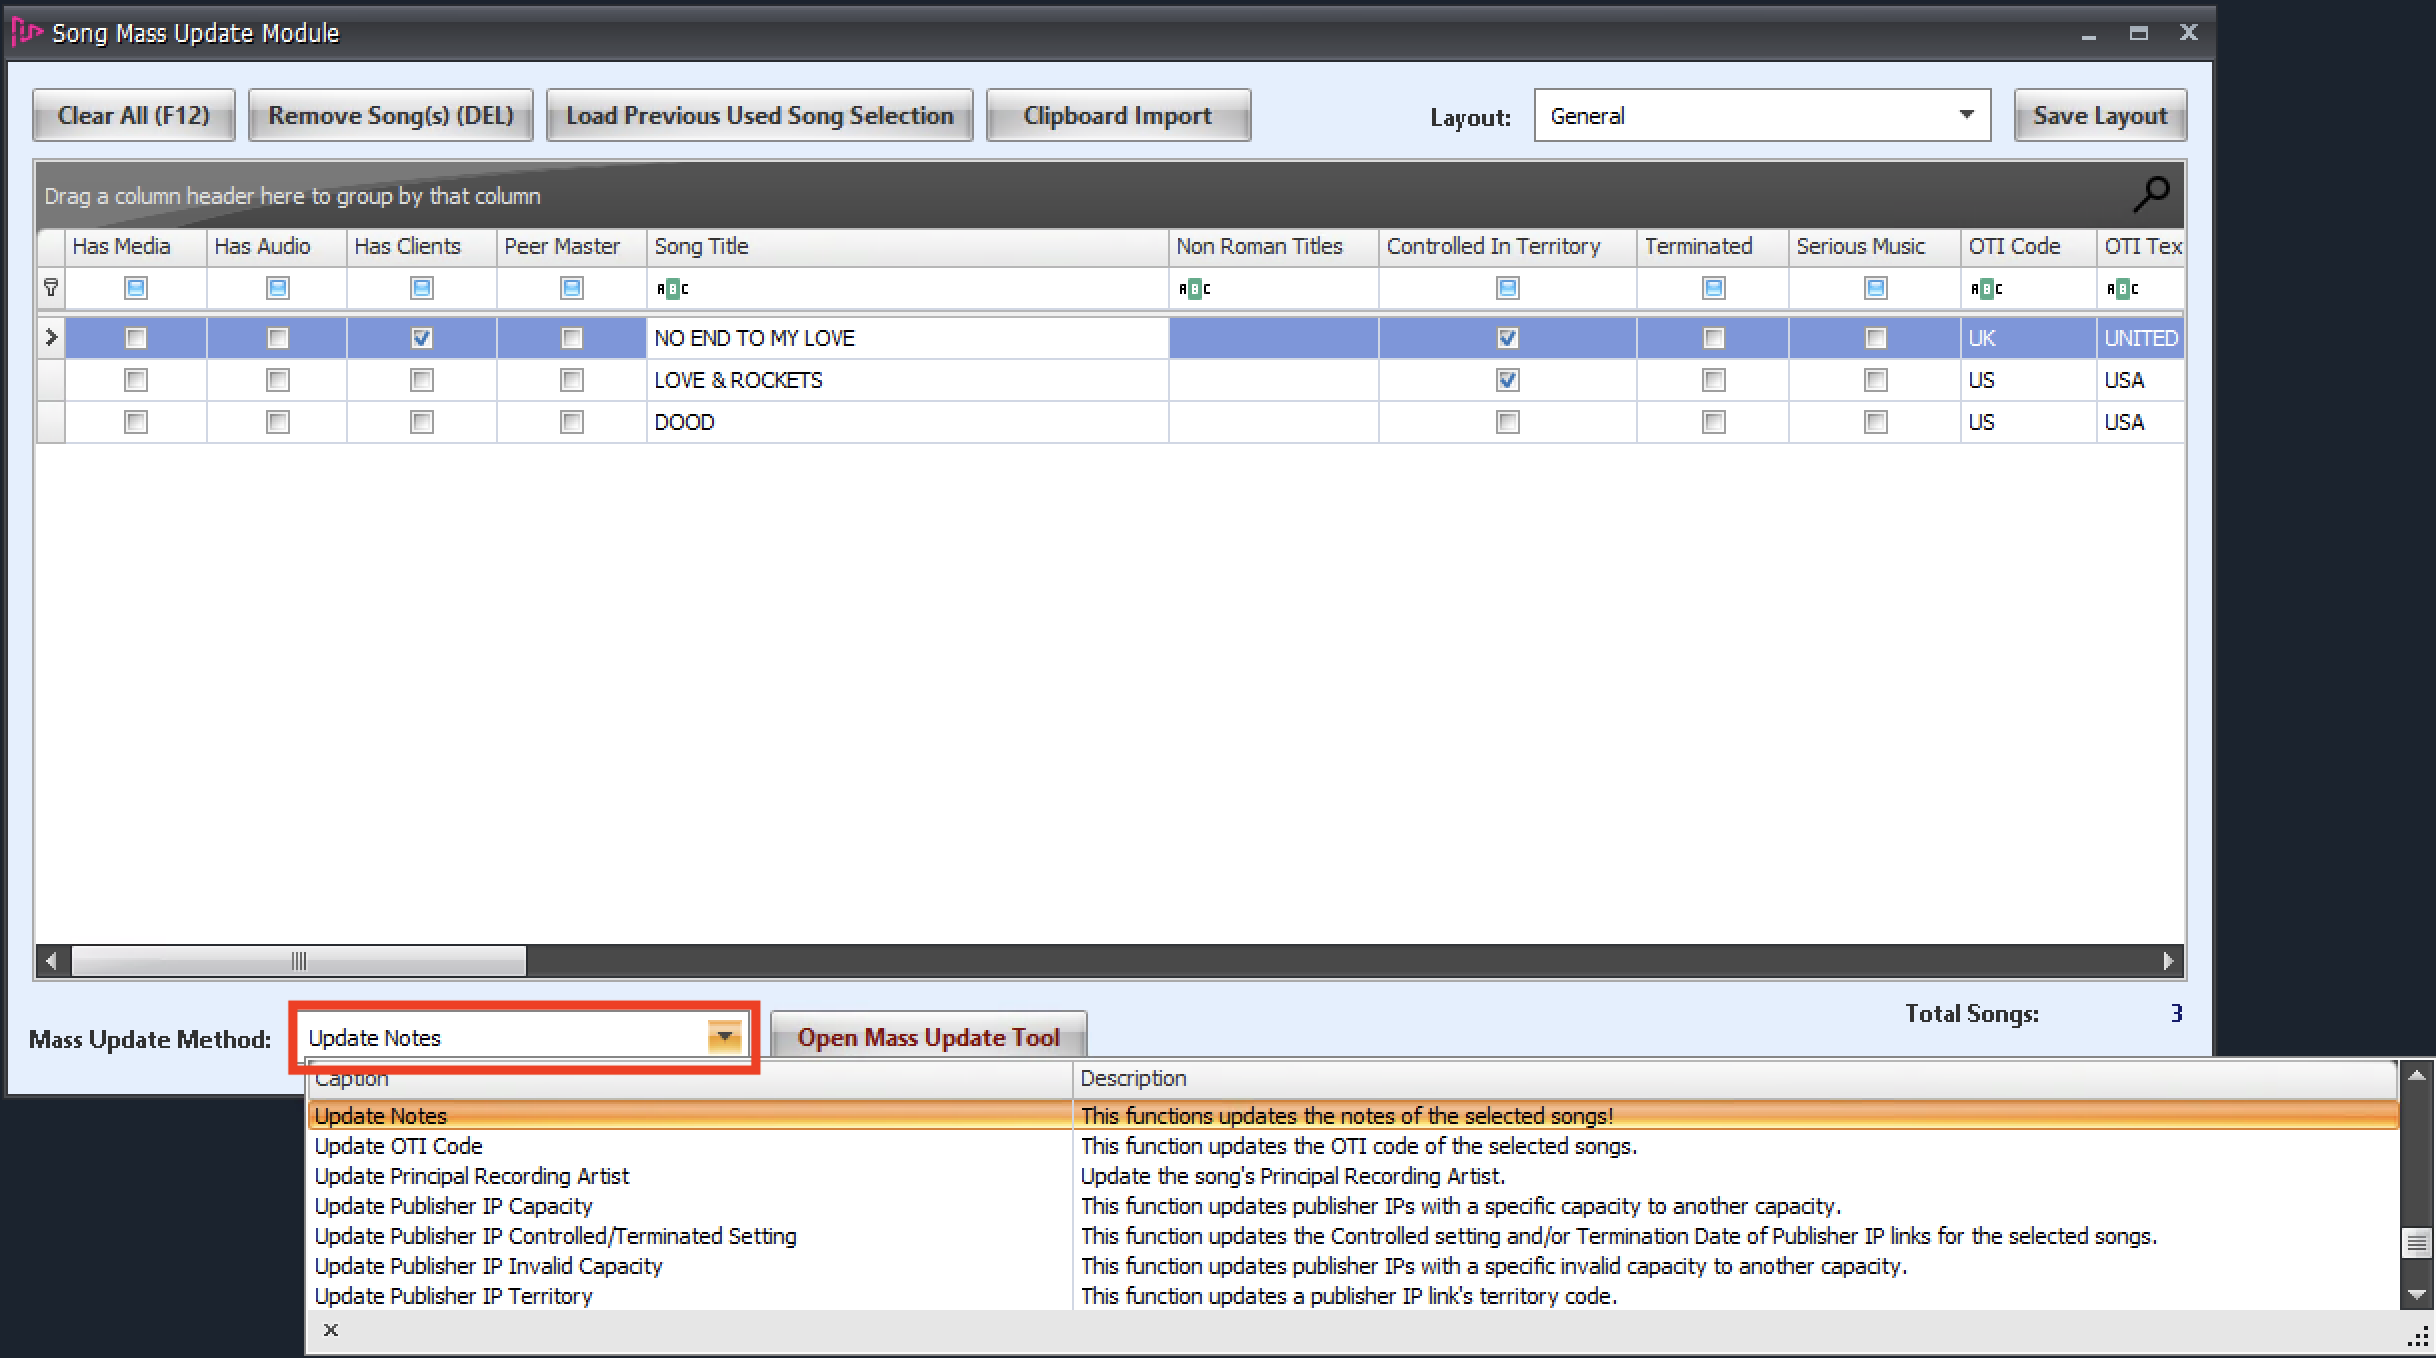The image size is (2436, 1358).
Task: Click the Song Title filter ABC icon
Action: pos(672,289)
